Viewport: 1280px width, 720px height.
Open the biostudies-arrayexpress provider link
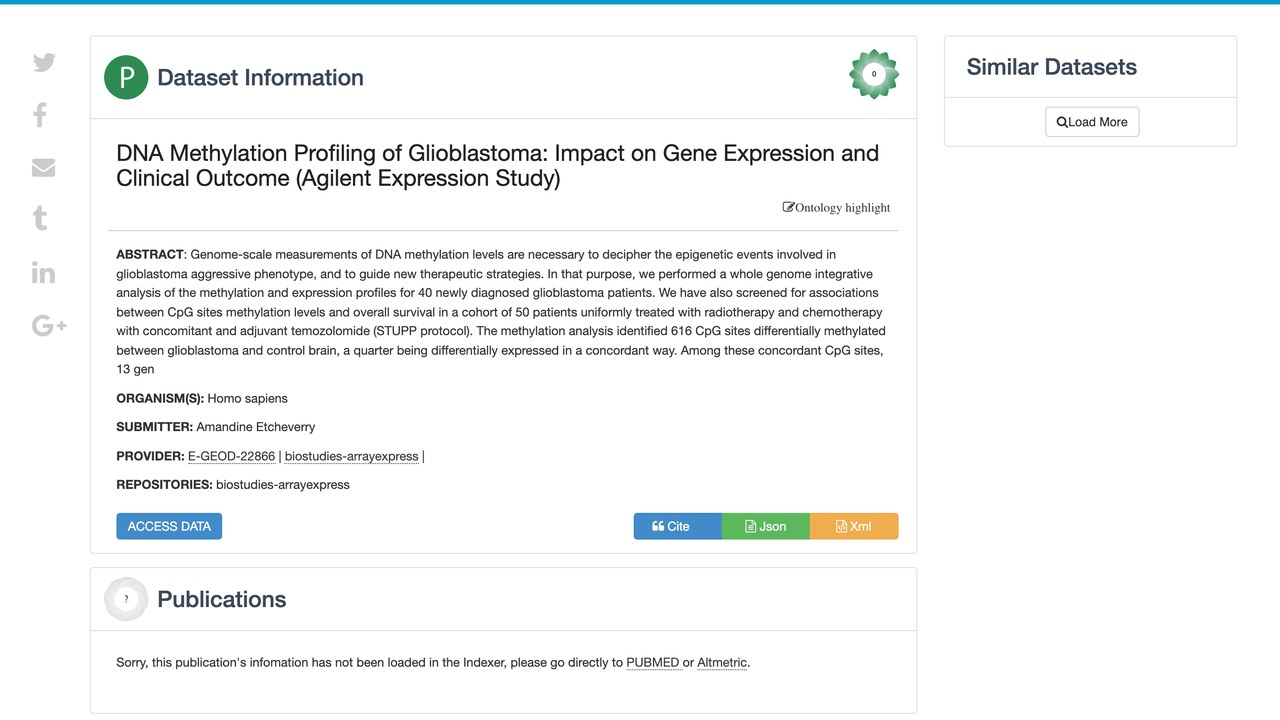click(352, 456)
